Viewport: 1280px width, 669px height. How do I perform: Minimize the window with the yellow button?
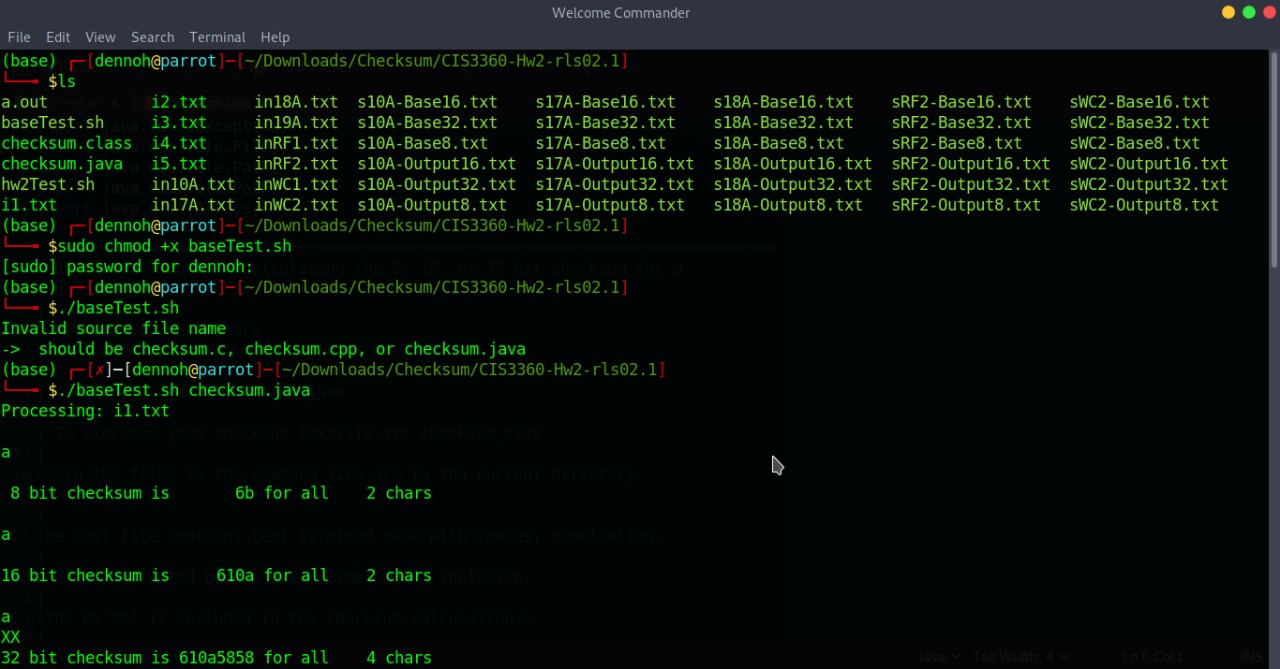1228,13
